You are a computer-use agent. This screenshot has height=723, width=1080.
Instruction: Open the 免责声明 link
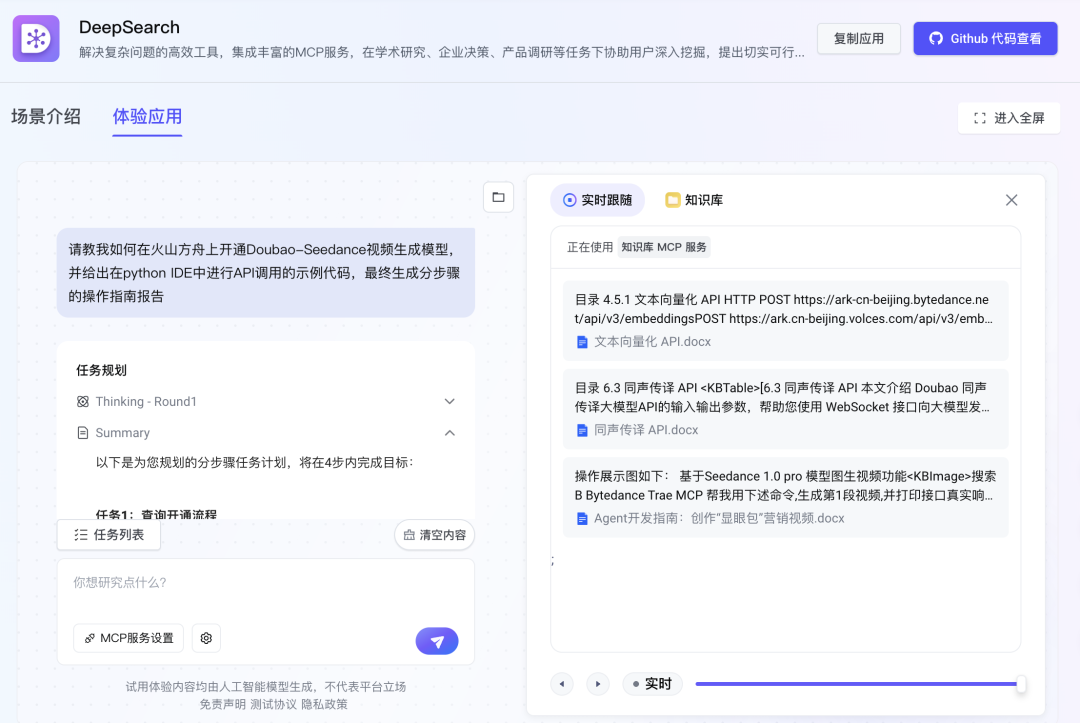pyautogui.click(x=222, y=704)
